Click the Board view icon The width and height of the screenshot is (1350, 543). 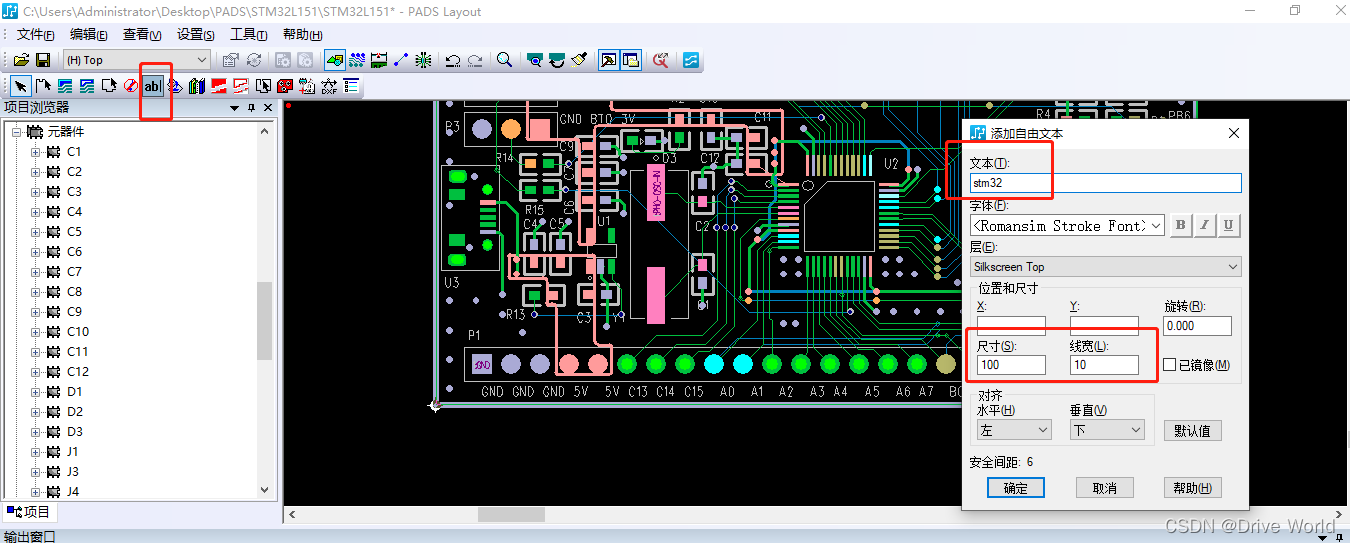coord(535,60)
